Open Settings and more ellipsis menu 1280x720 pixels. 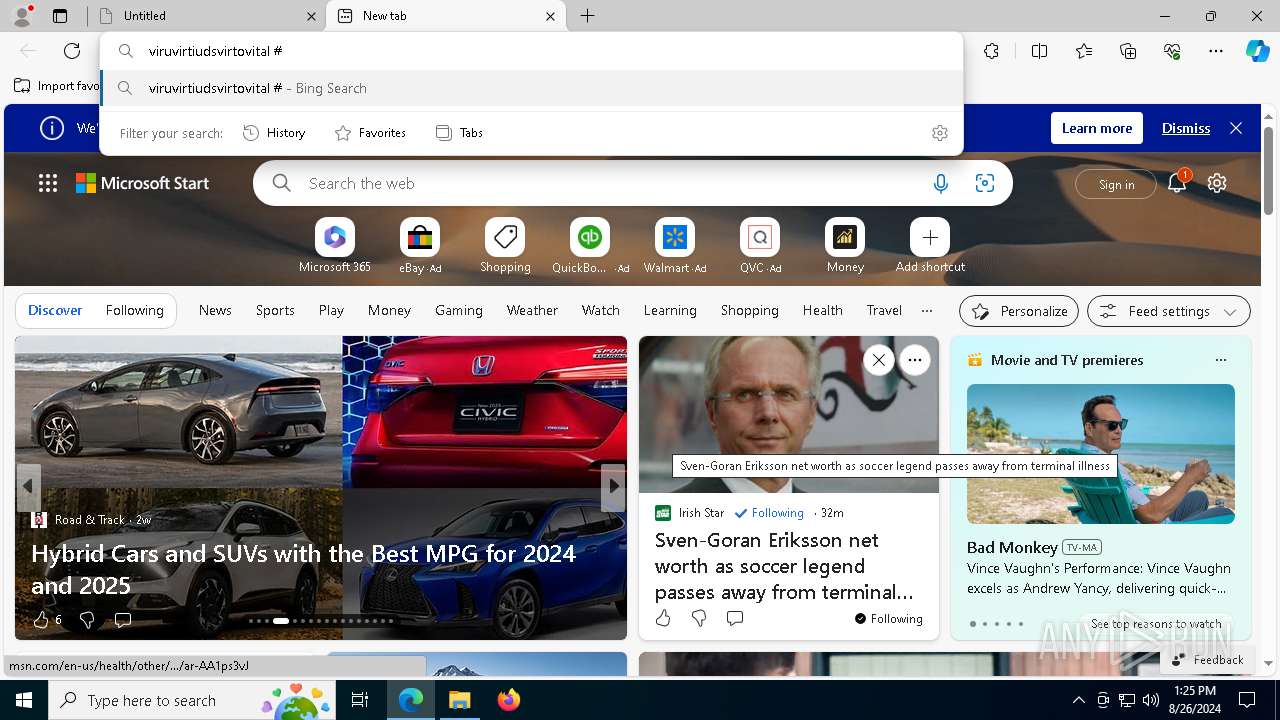(x=1216, y=51)
